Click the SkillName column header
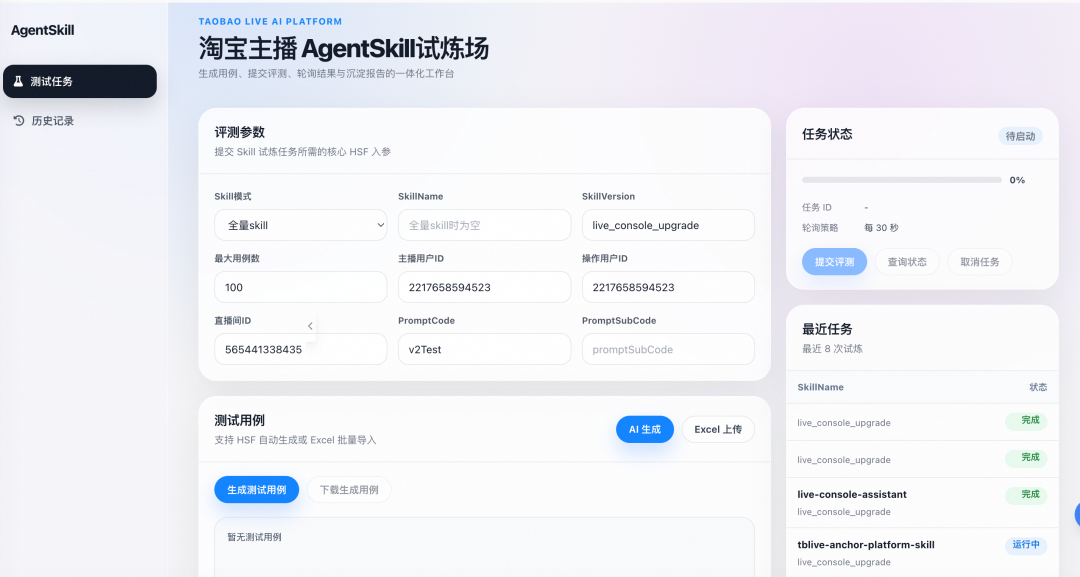Image resolution: width=1080 pixels, height=577 pixels. pyautogui.click(x=820, y=387)
